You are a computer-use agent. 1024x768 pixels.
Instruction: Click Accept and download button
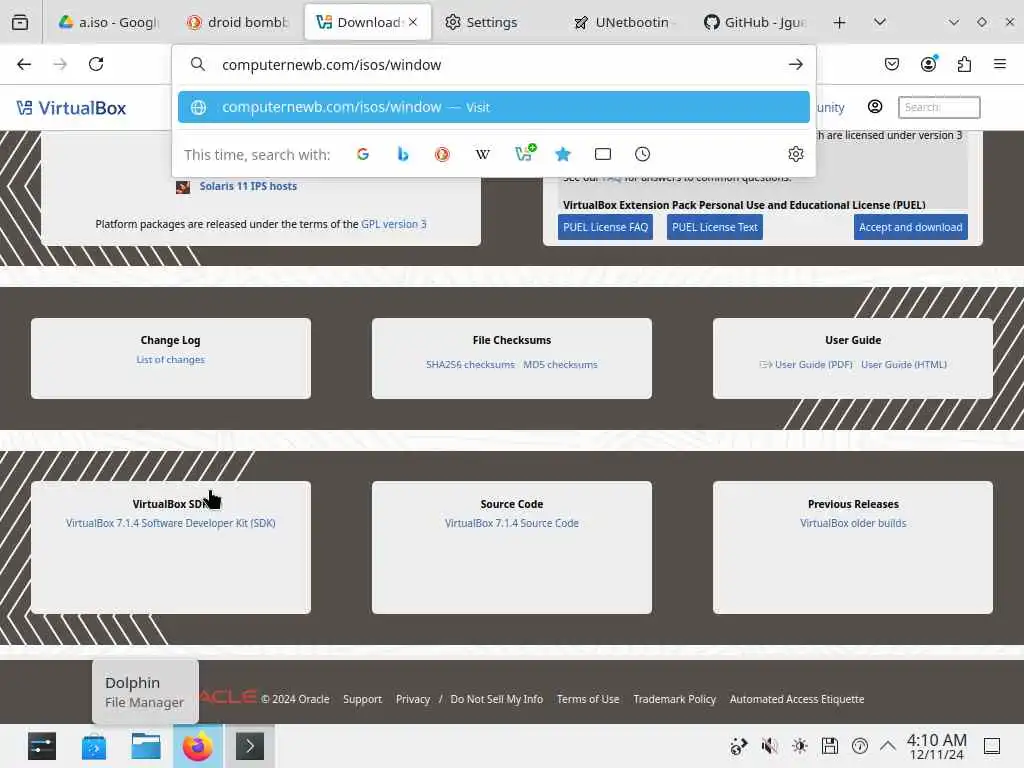tap(910, 227)
